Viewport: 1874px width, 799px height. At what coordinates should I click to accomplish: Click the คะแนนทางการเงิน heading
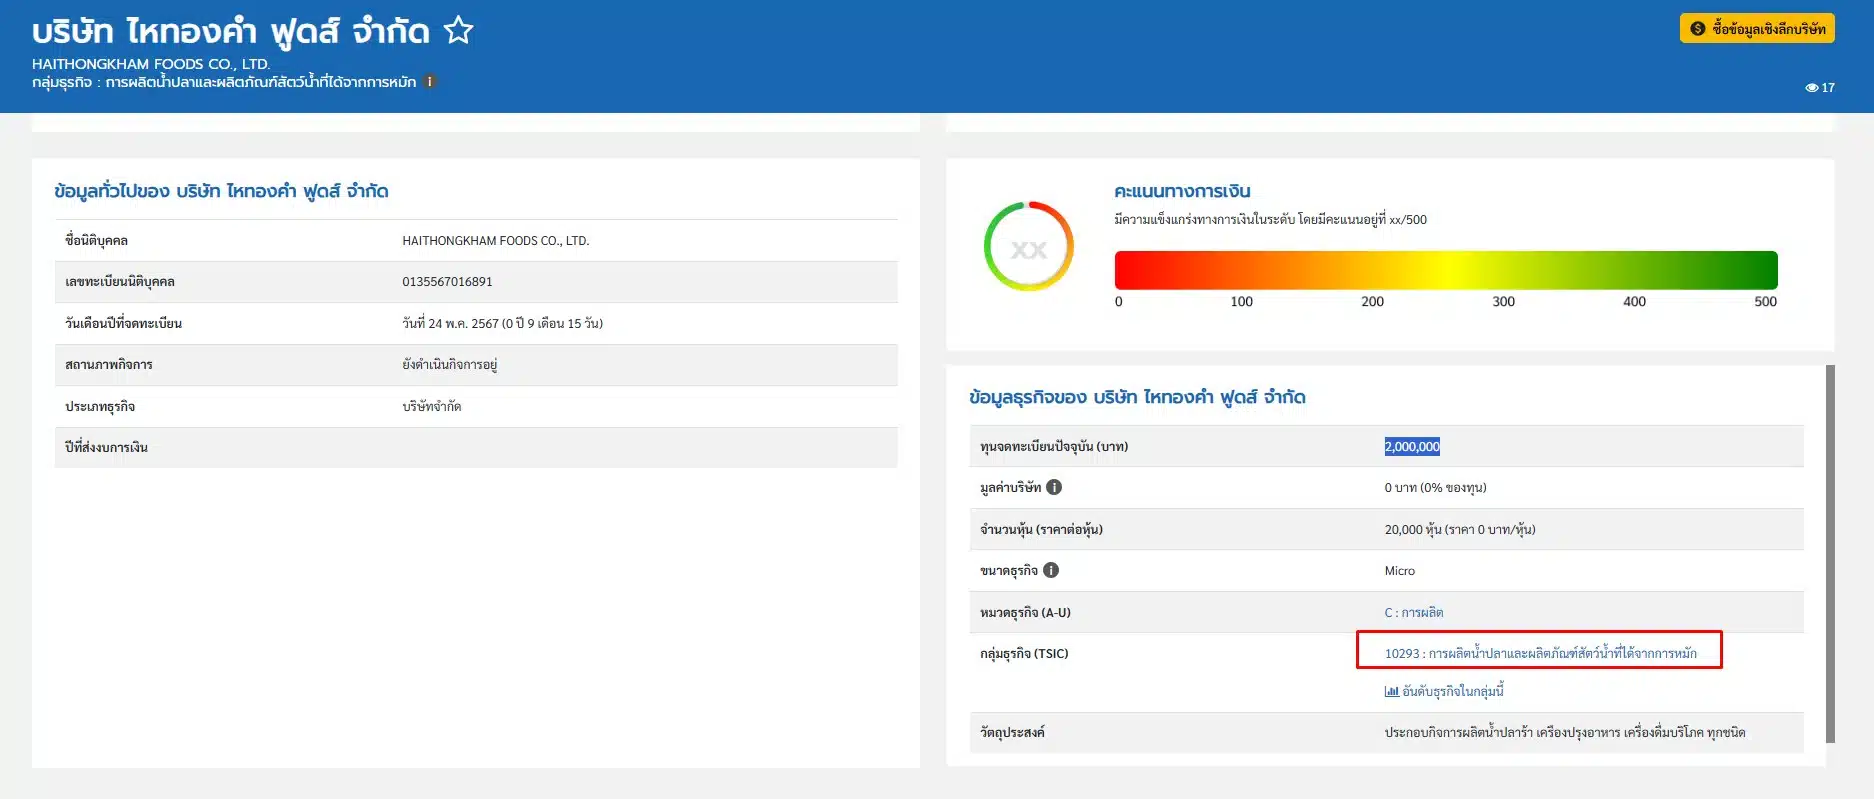coord(1182,191)
